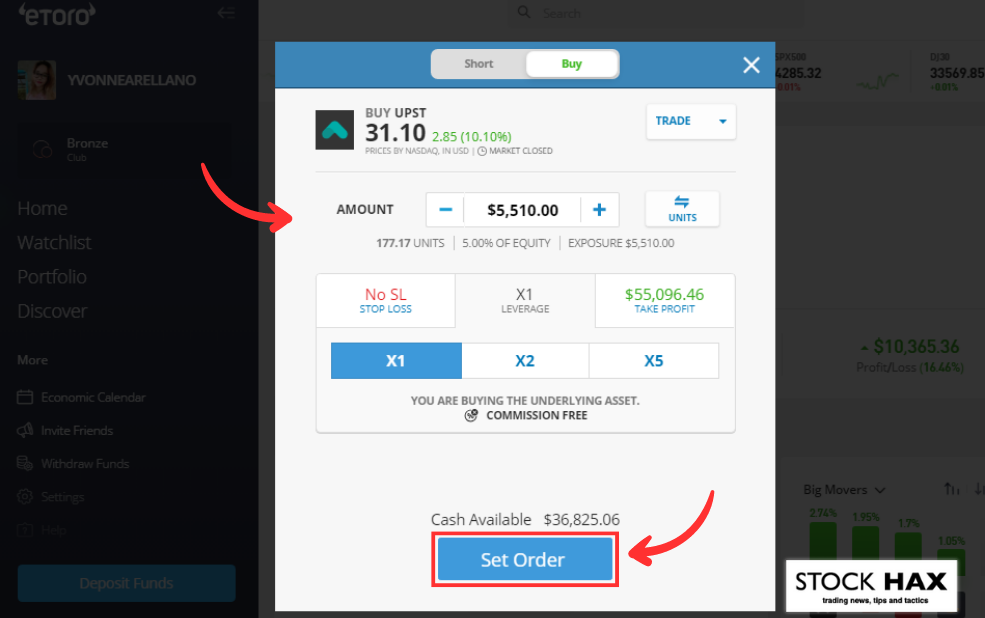985x618 pixels.
Task: Click the Set Order button
Action: coord(525,559)
